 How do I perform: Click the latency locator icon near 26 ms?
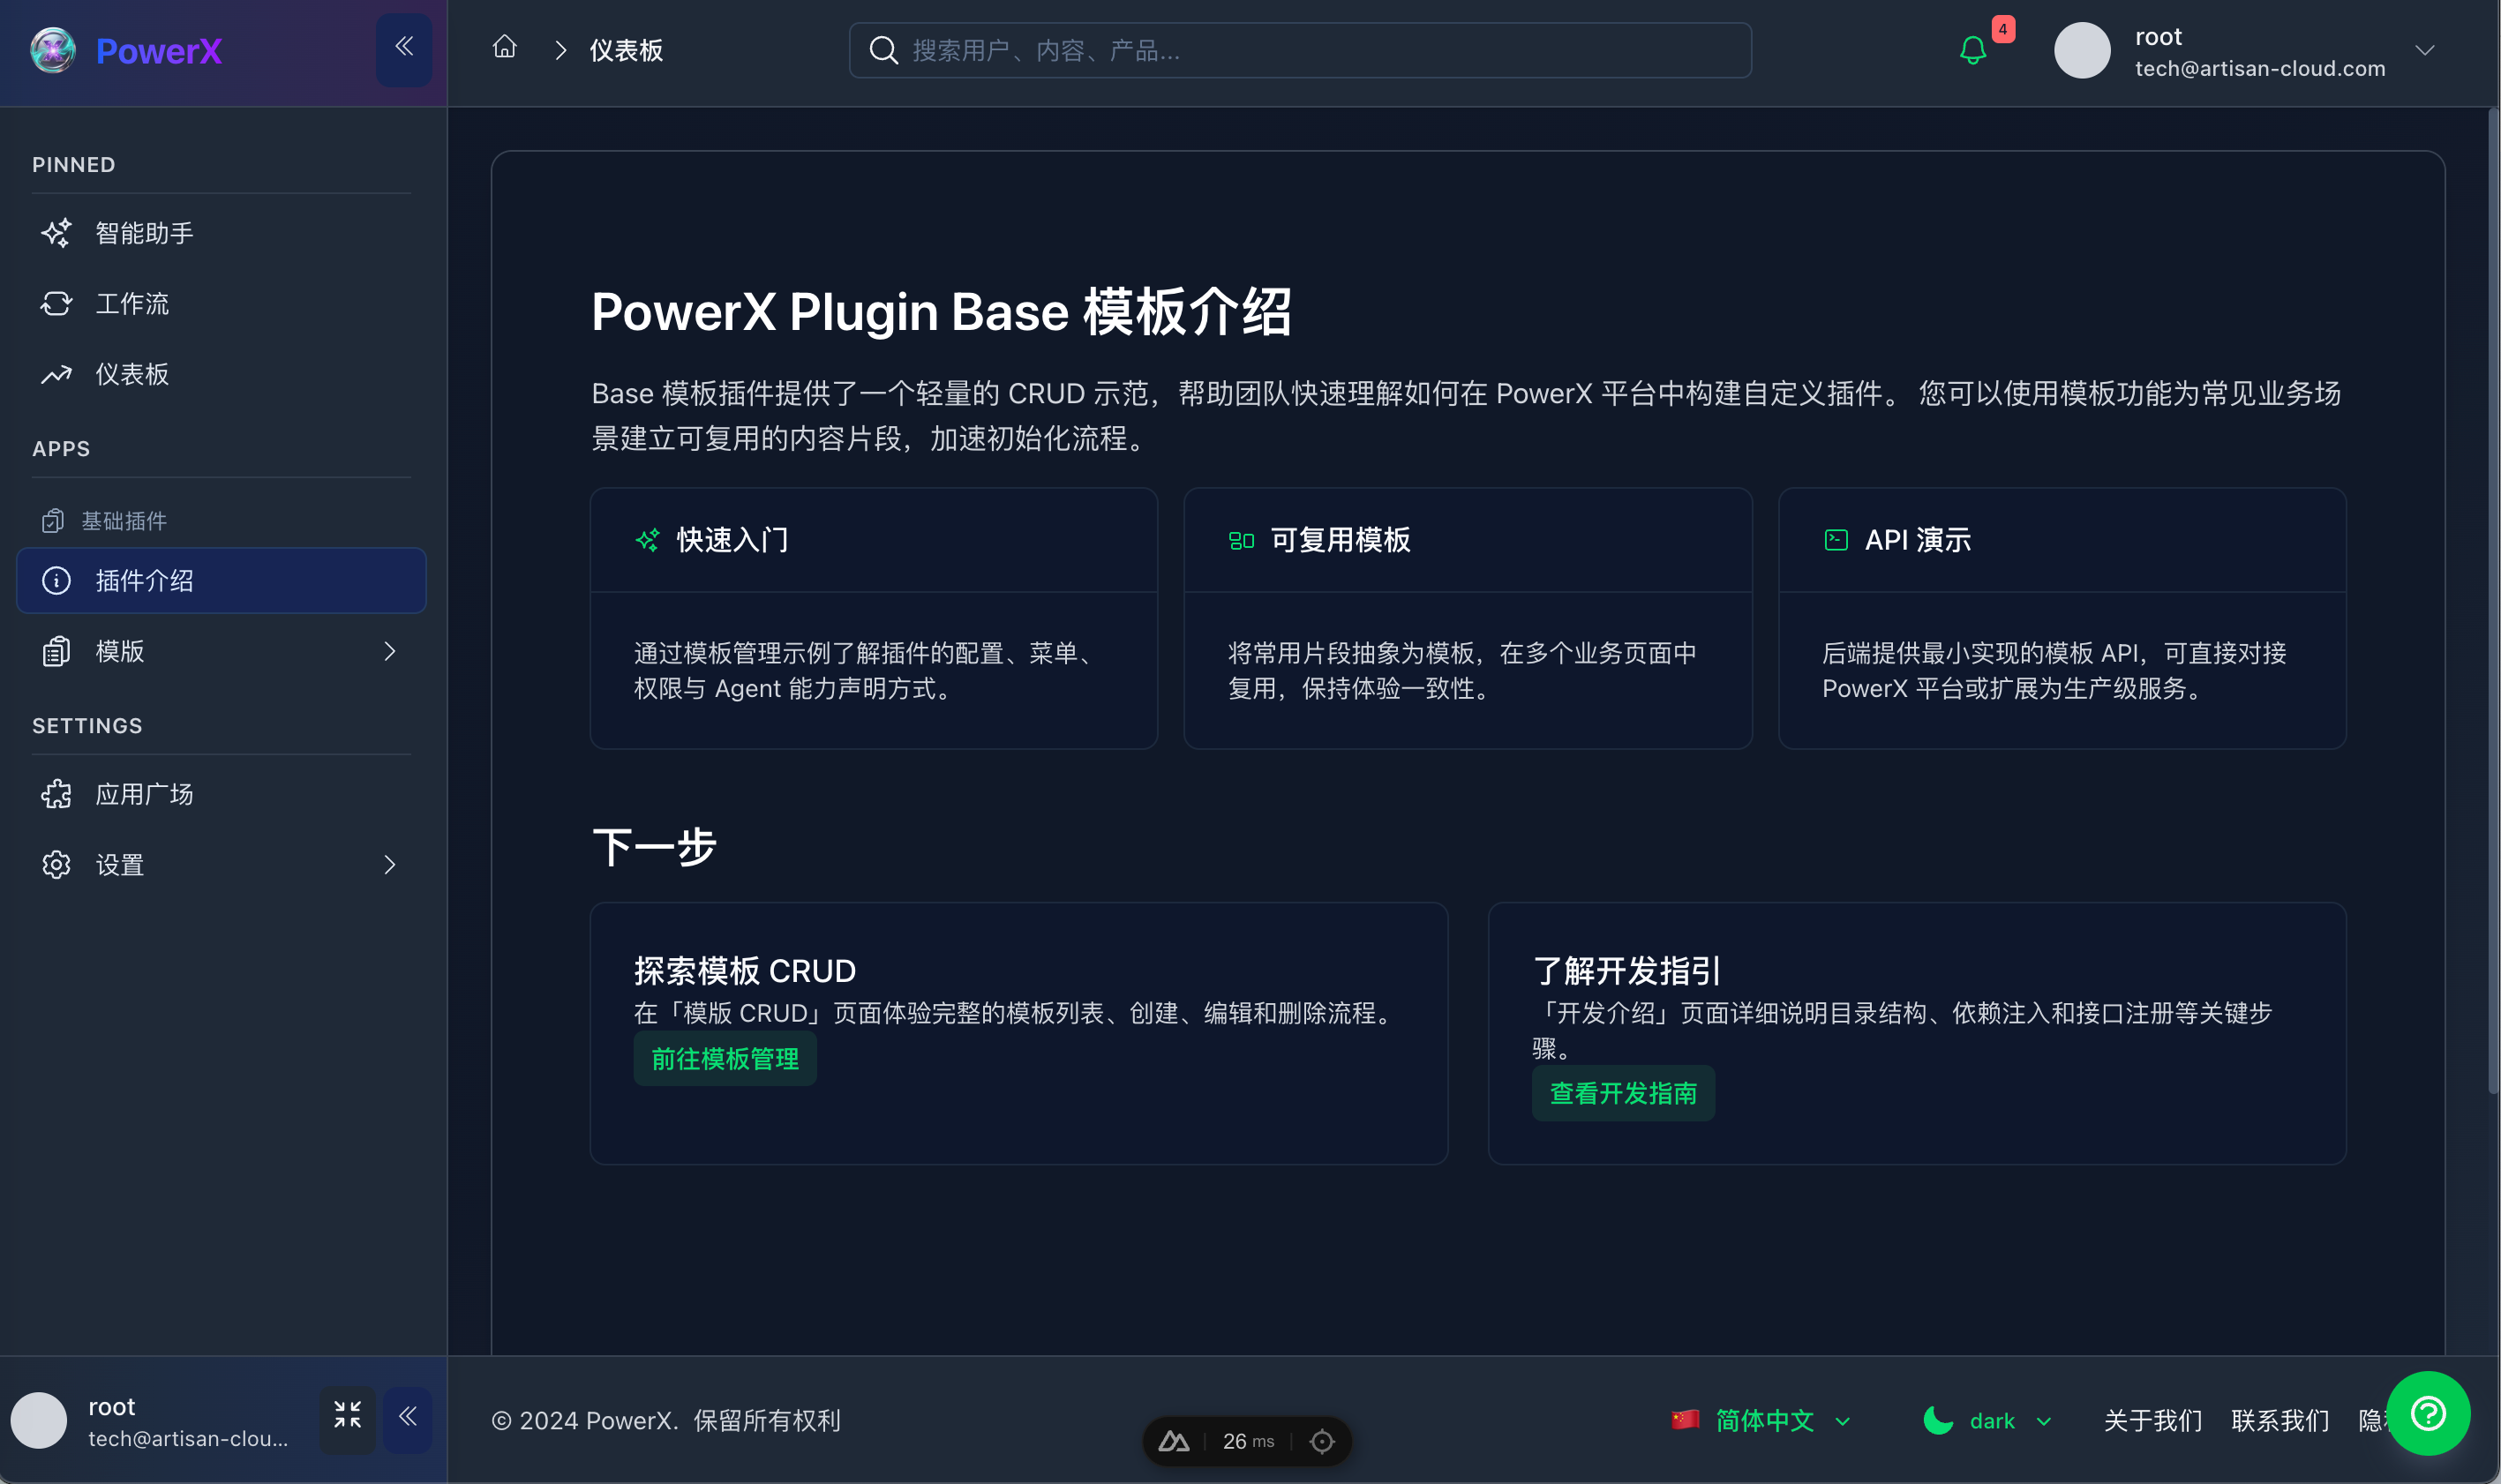click(1322, 1440)
